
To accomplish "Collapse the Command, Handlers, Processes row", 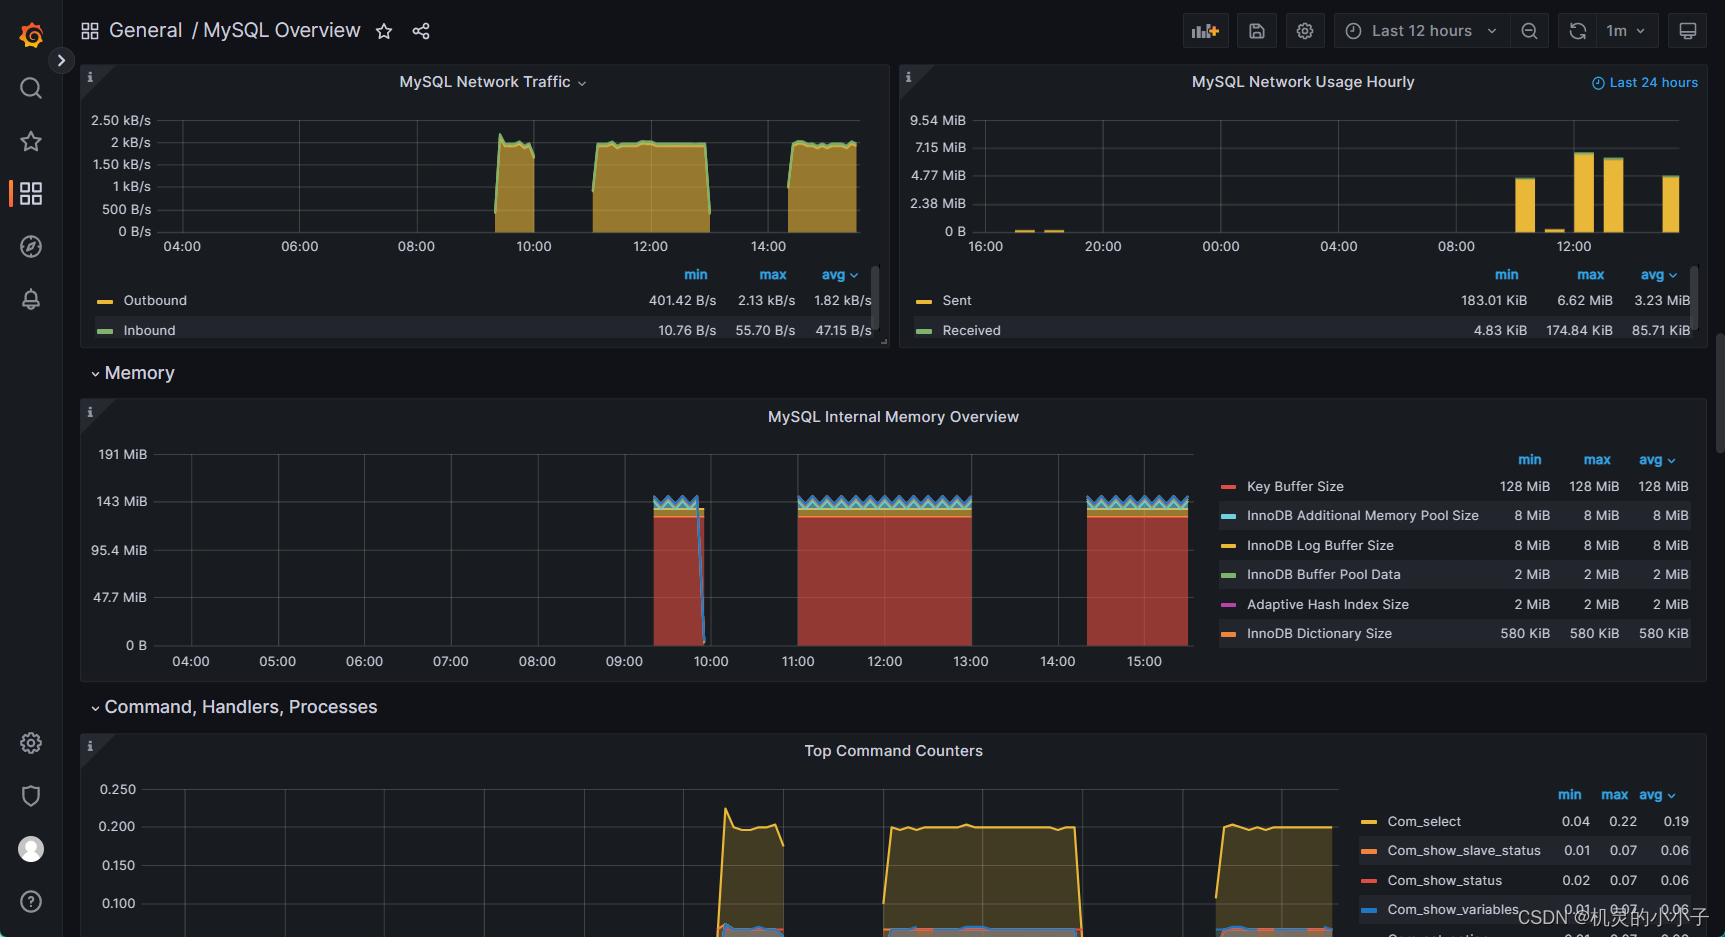I will point(234,707).
